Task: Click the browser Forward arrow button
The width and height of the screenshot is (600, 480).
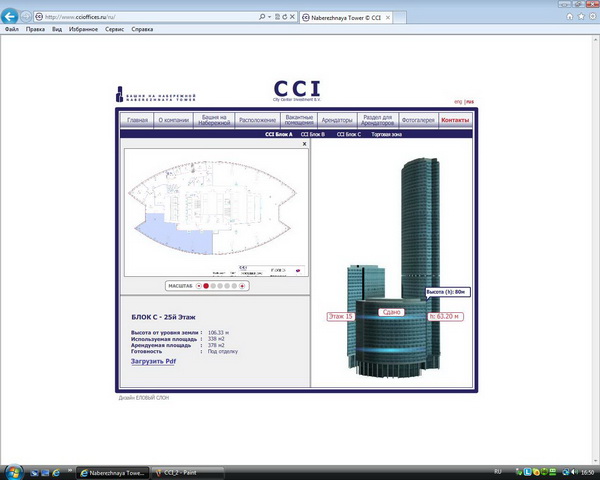Action: [x=26, y=16]
